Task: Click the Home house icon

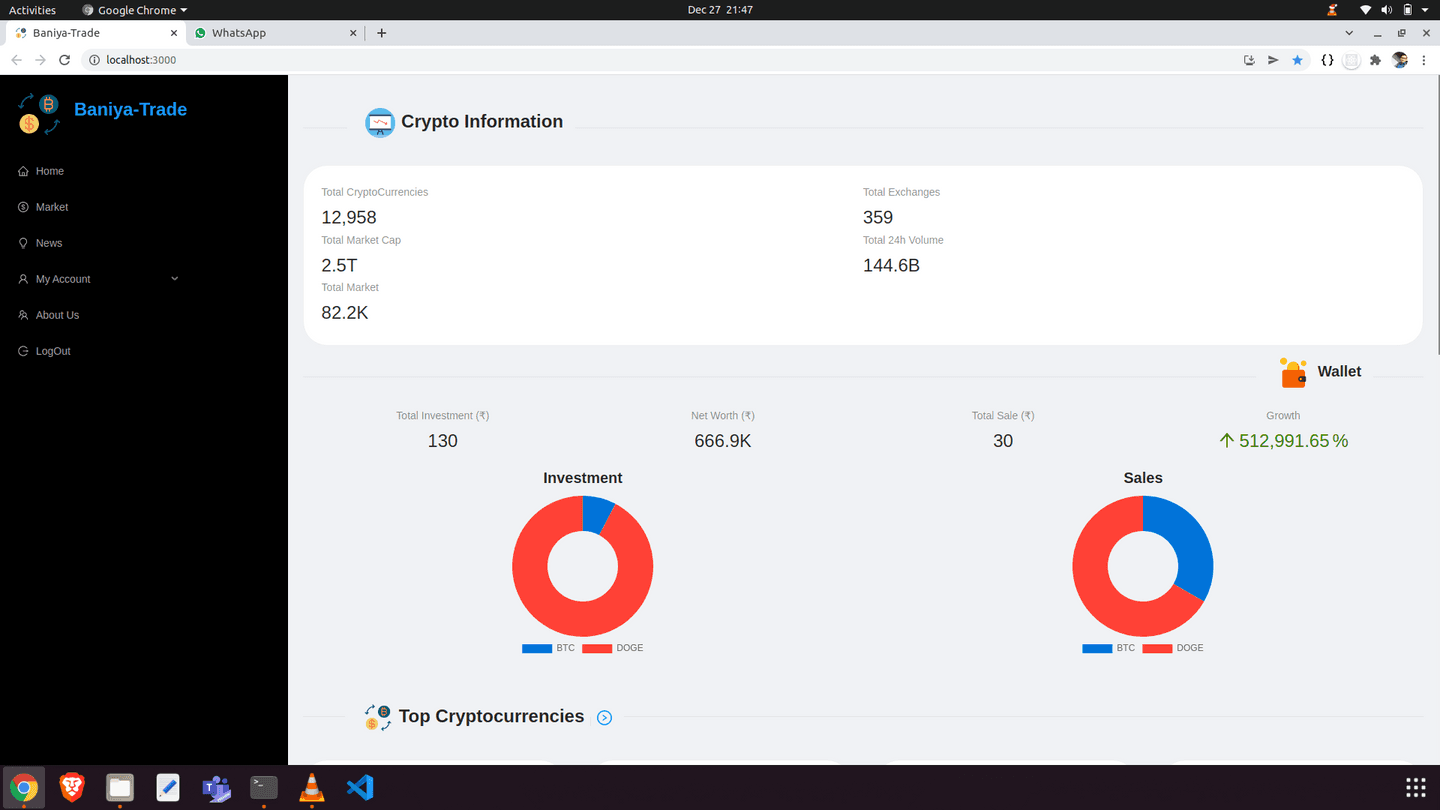Action: point(23,171)
